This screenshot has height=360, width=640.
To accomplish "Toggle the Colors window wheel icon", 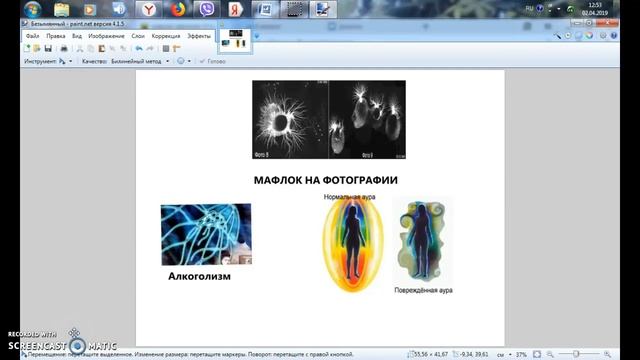I will coord(589,36).
